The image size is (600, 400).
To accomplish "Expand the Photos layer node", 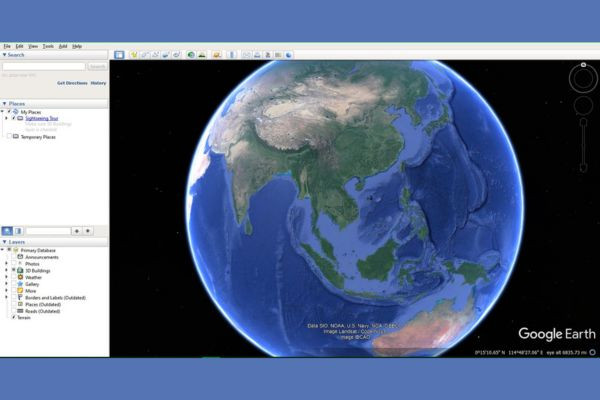I will (7, 264).
